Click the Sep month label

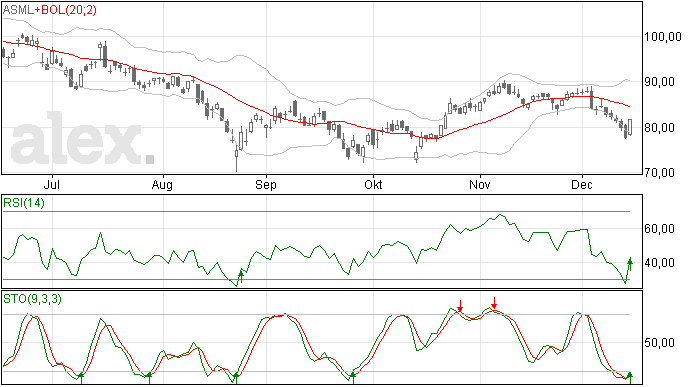point(266,185)
